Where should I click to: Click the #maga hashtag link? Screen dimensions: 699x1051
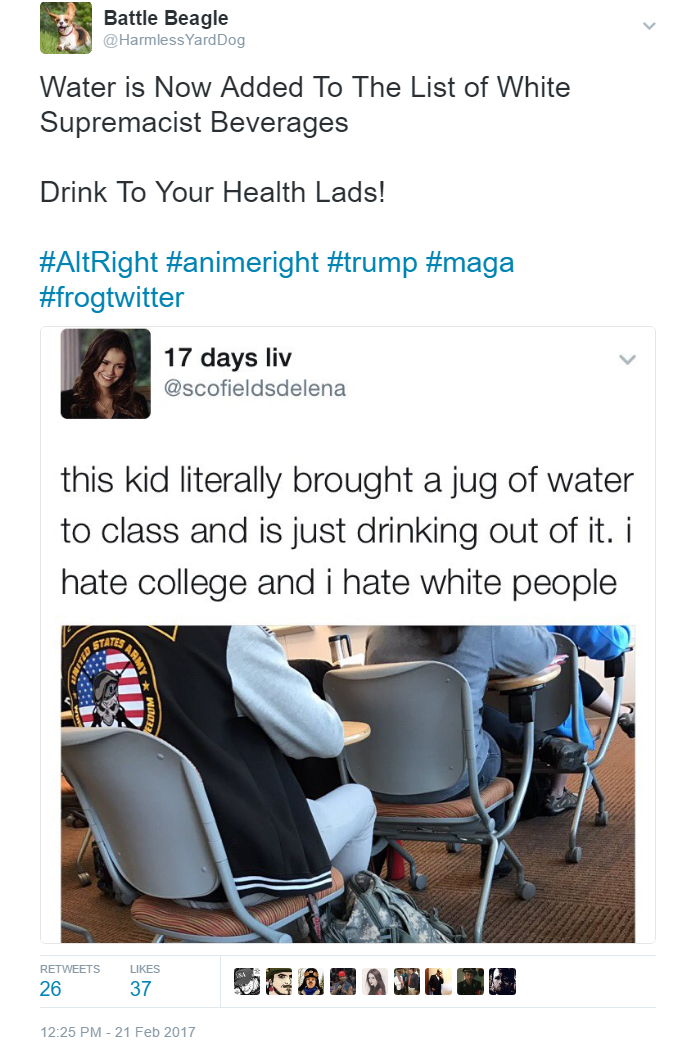473,262
